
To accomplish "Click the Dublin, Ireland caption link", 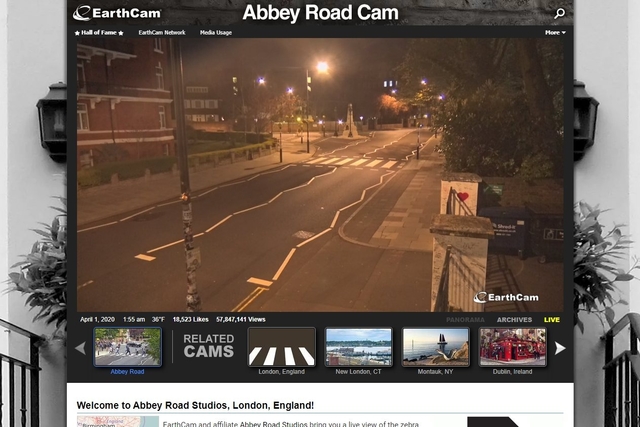I will 512,371.
